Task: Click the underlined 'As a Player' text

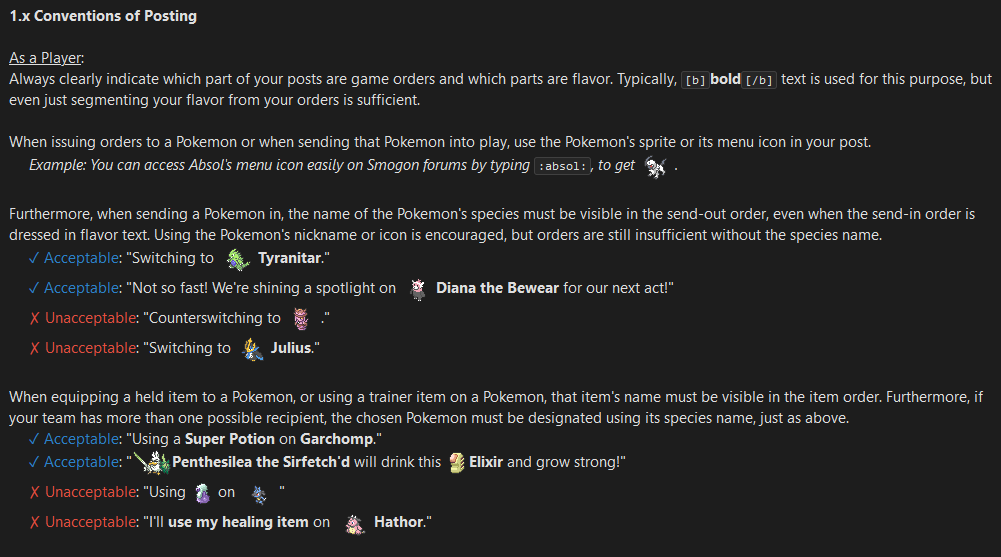Action: pos(45,58)
